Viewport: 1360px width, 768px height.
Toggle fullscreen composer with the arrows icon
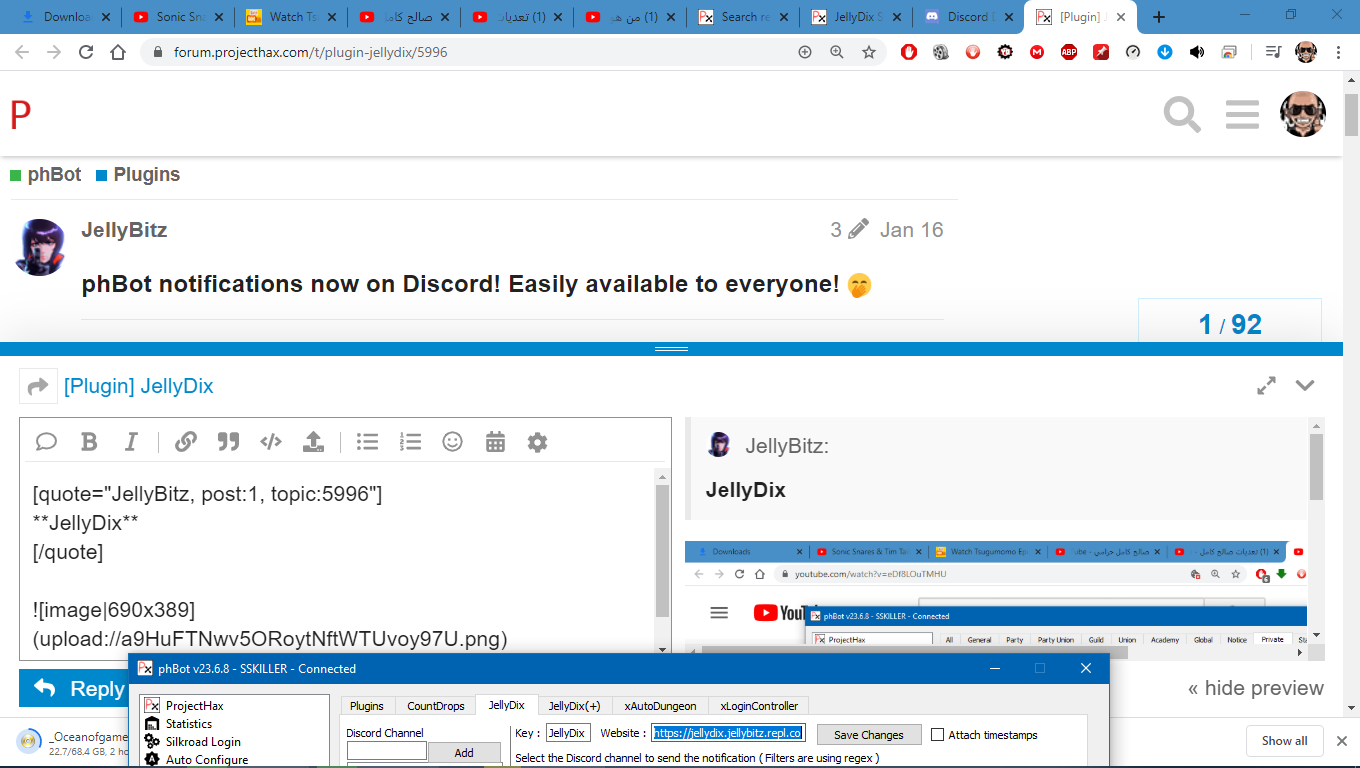(1266, 386)
